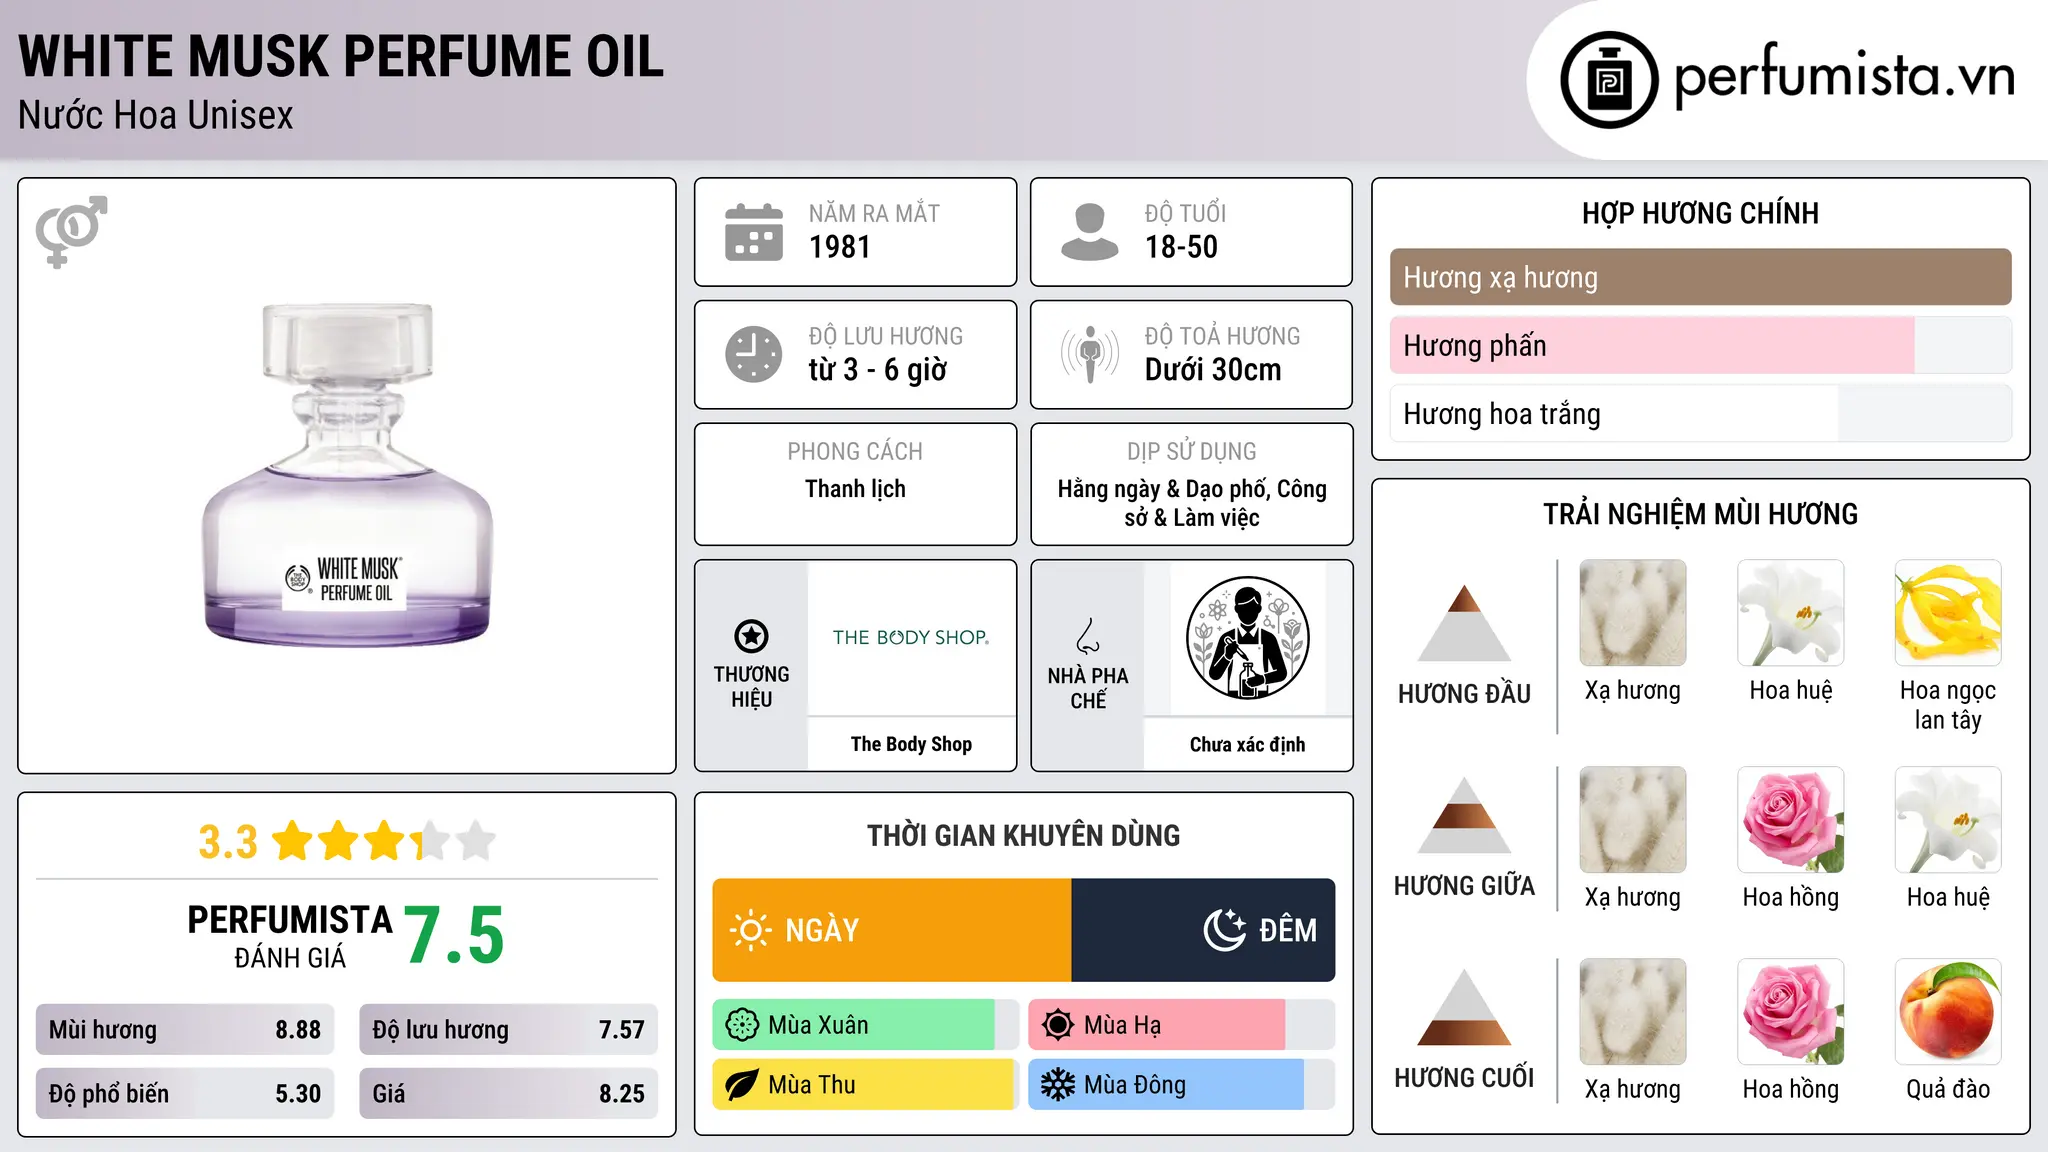Open the Hoa ngọc lan tây thumbnail
Screen dimensions: 2048x1152
pyautogui.click(x=1948, y=613)
